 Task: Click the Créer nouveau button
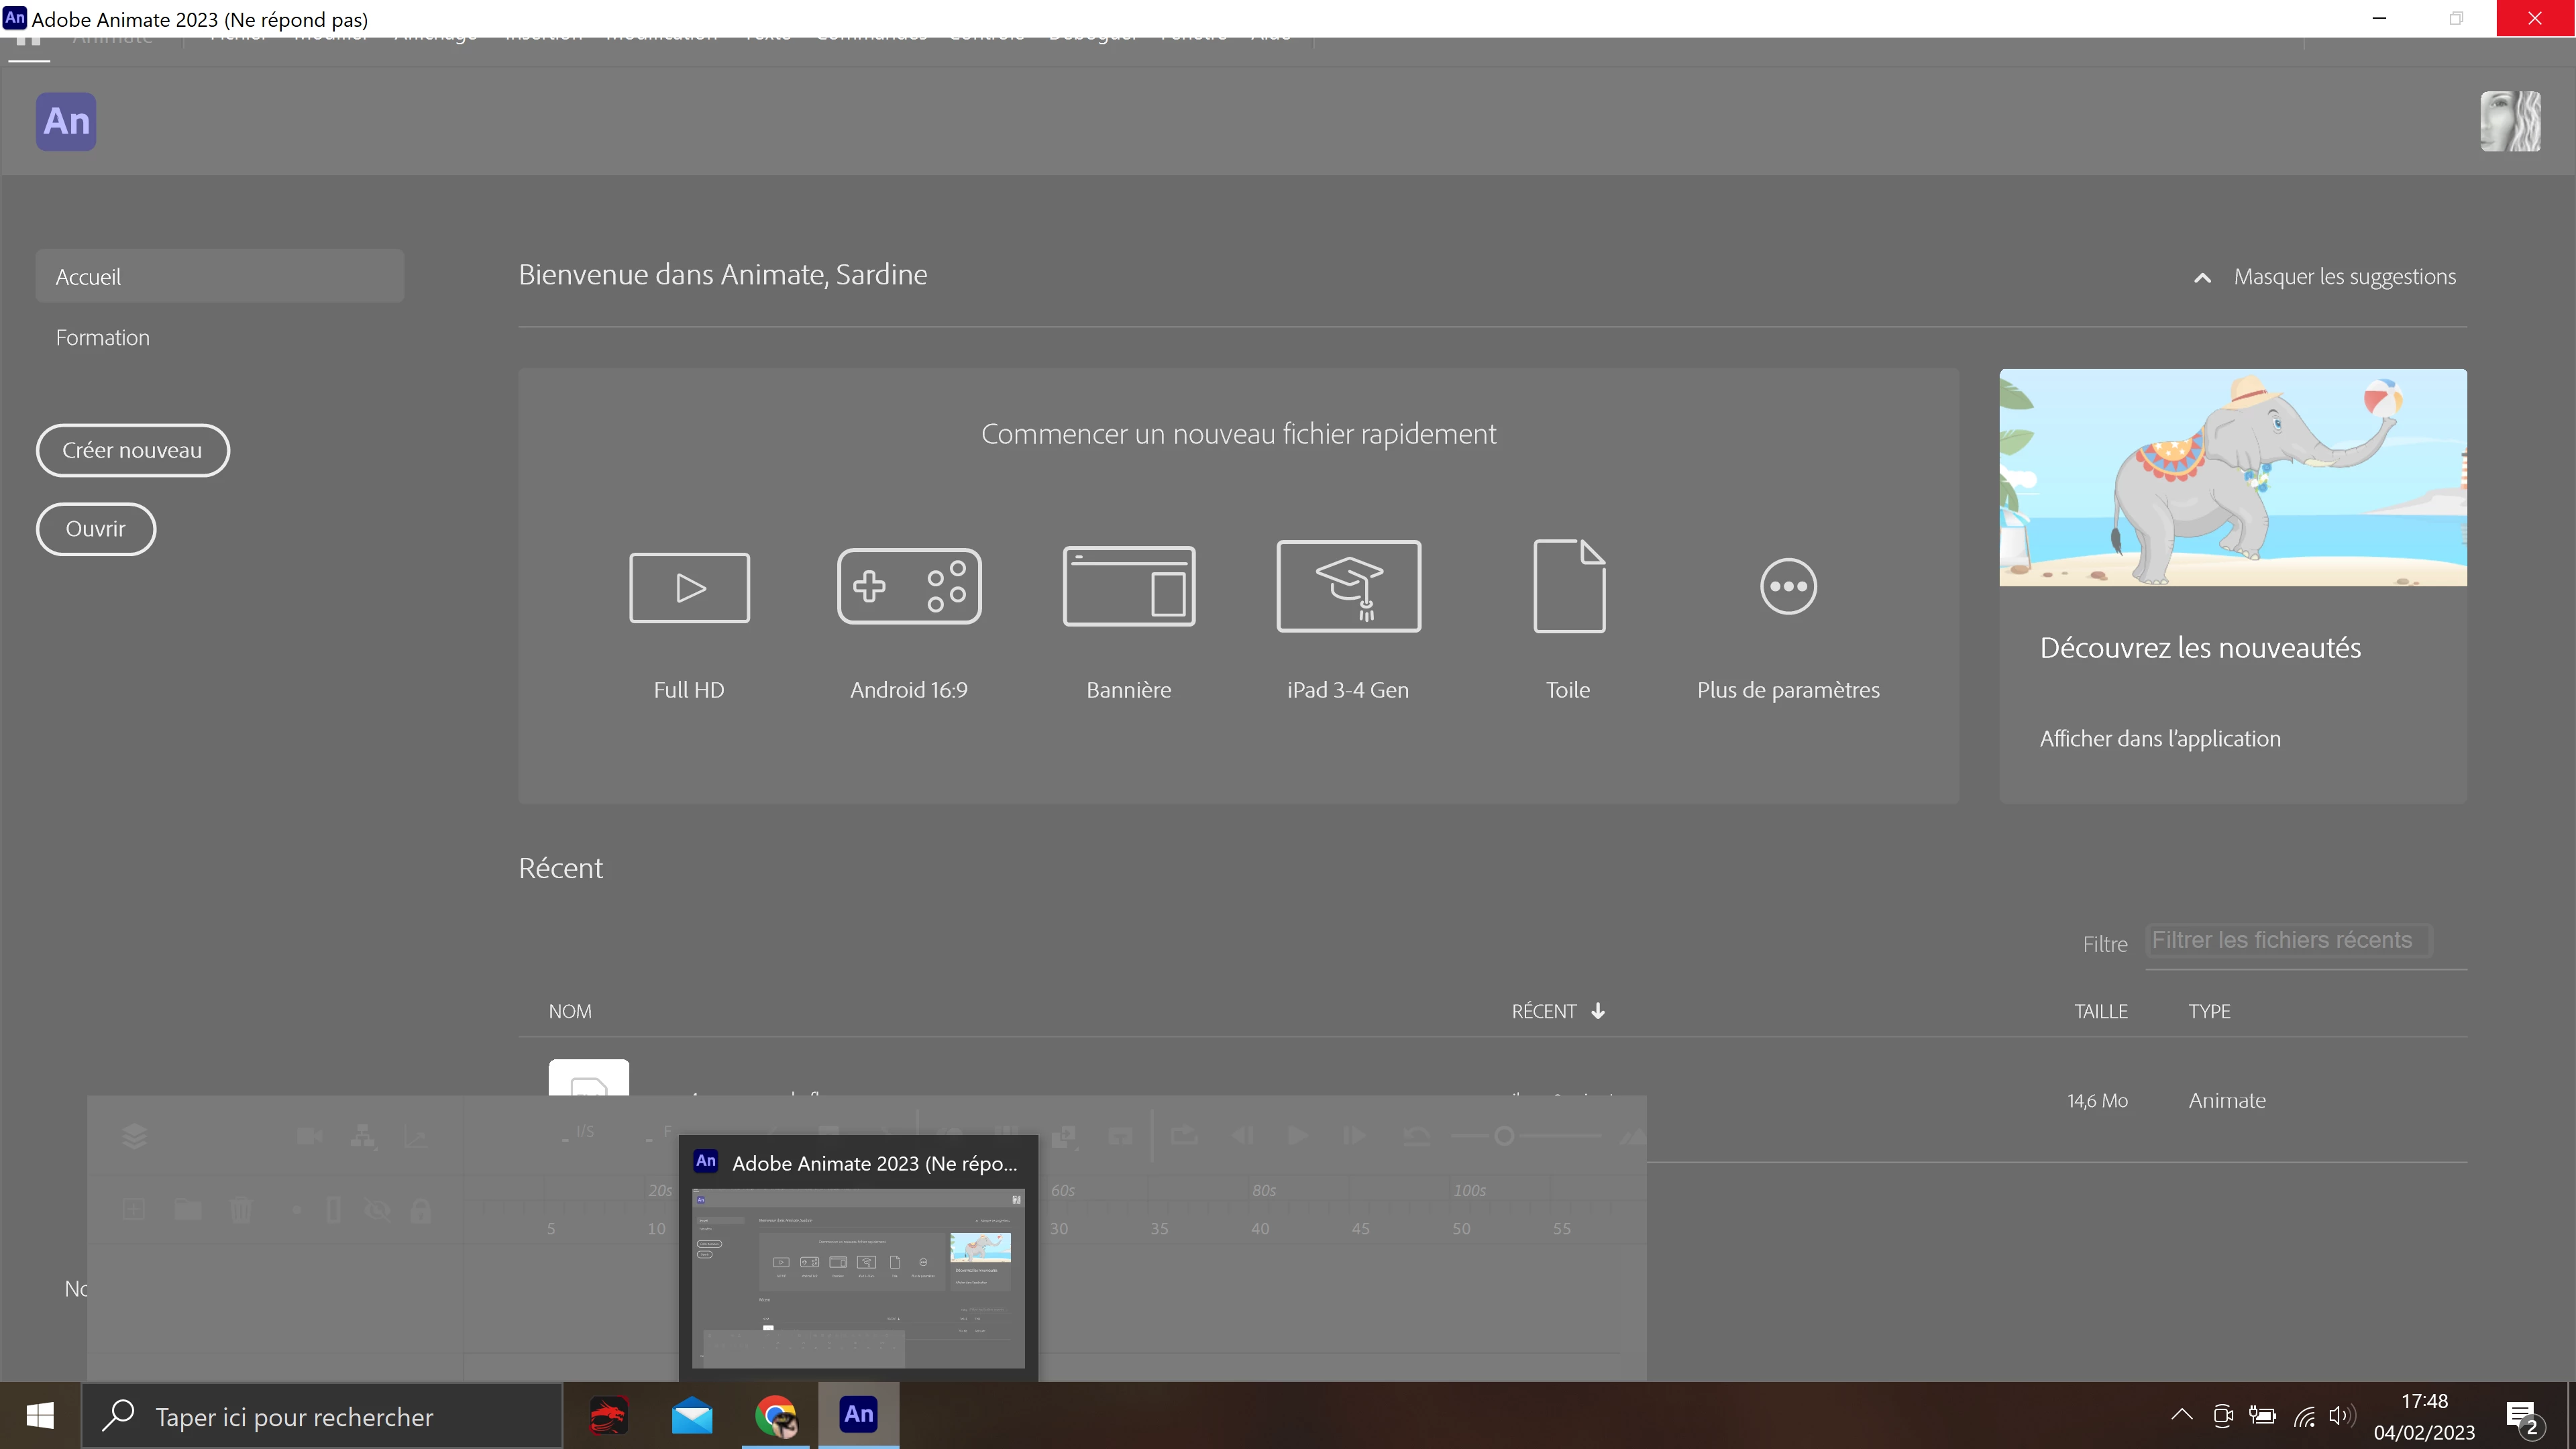(x=132, y=451)
